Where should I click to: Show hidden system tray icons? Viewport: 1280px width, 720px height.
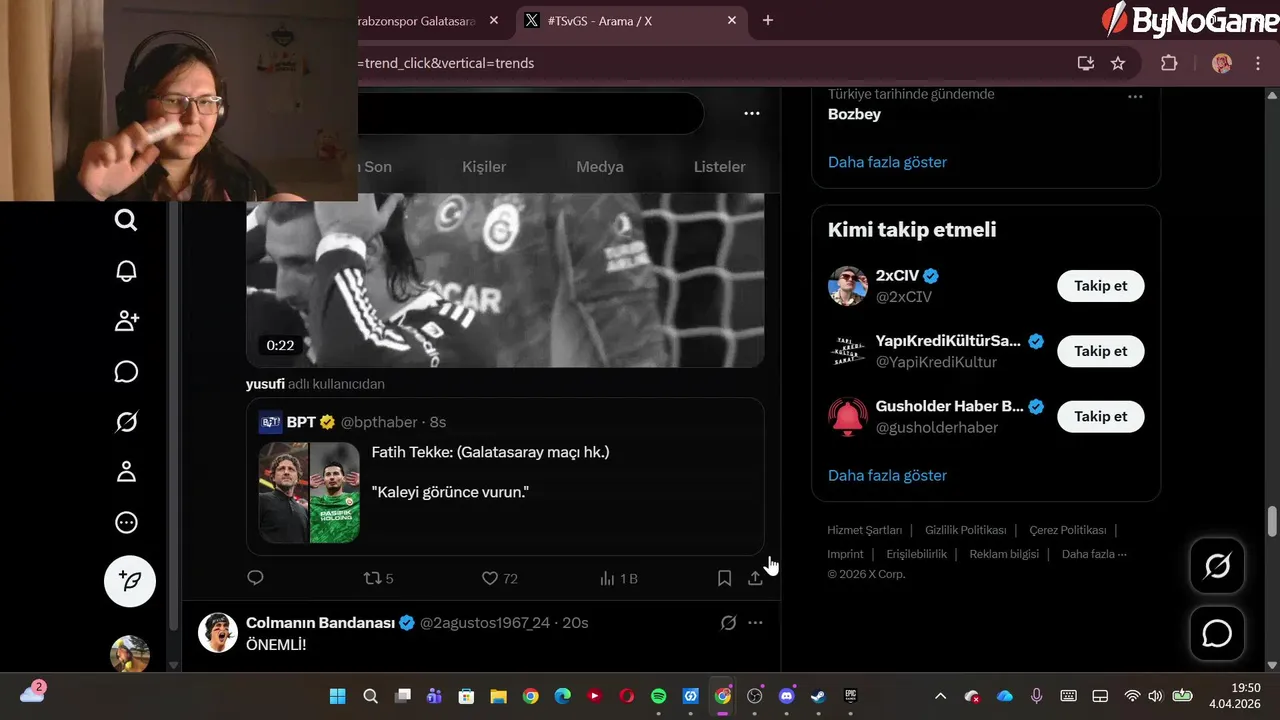point(940,696)
